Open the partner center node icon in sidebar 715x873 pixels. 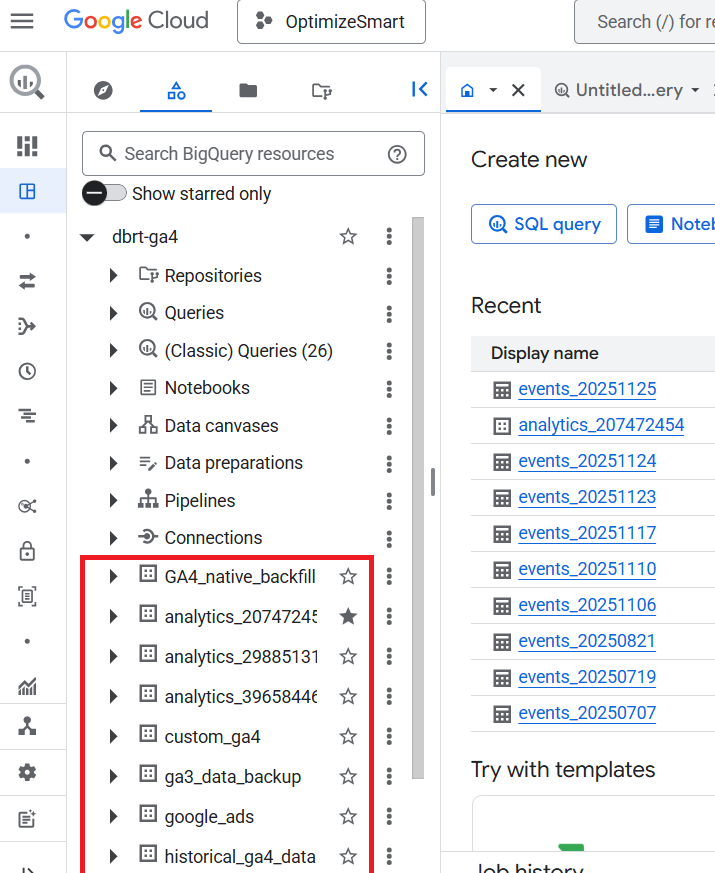tap(27, 726)
